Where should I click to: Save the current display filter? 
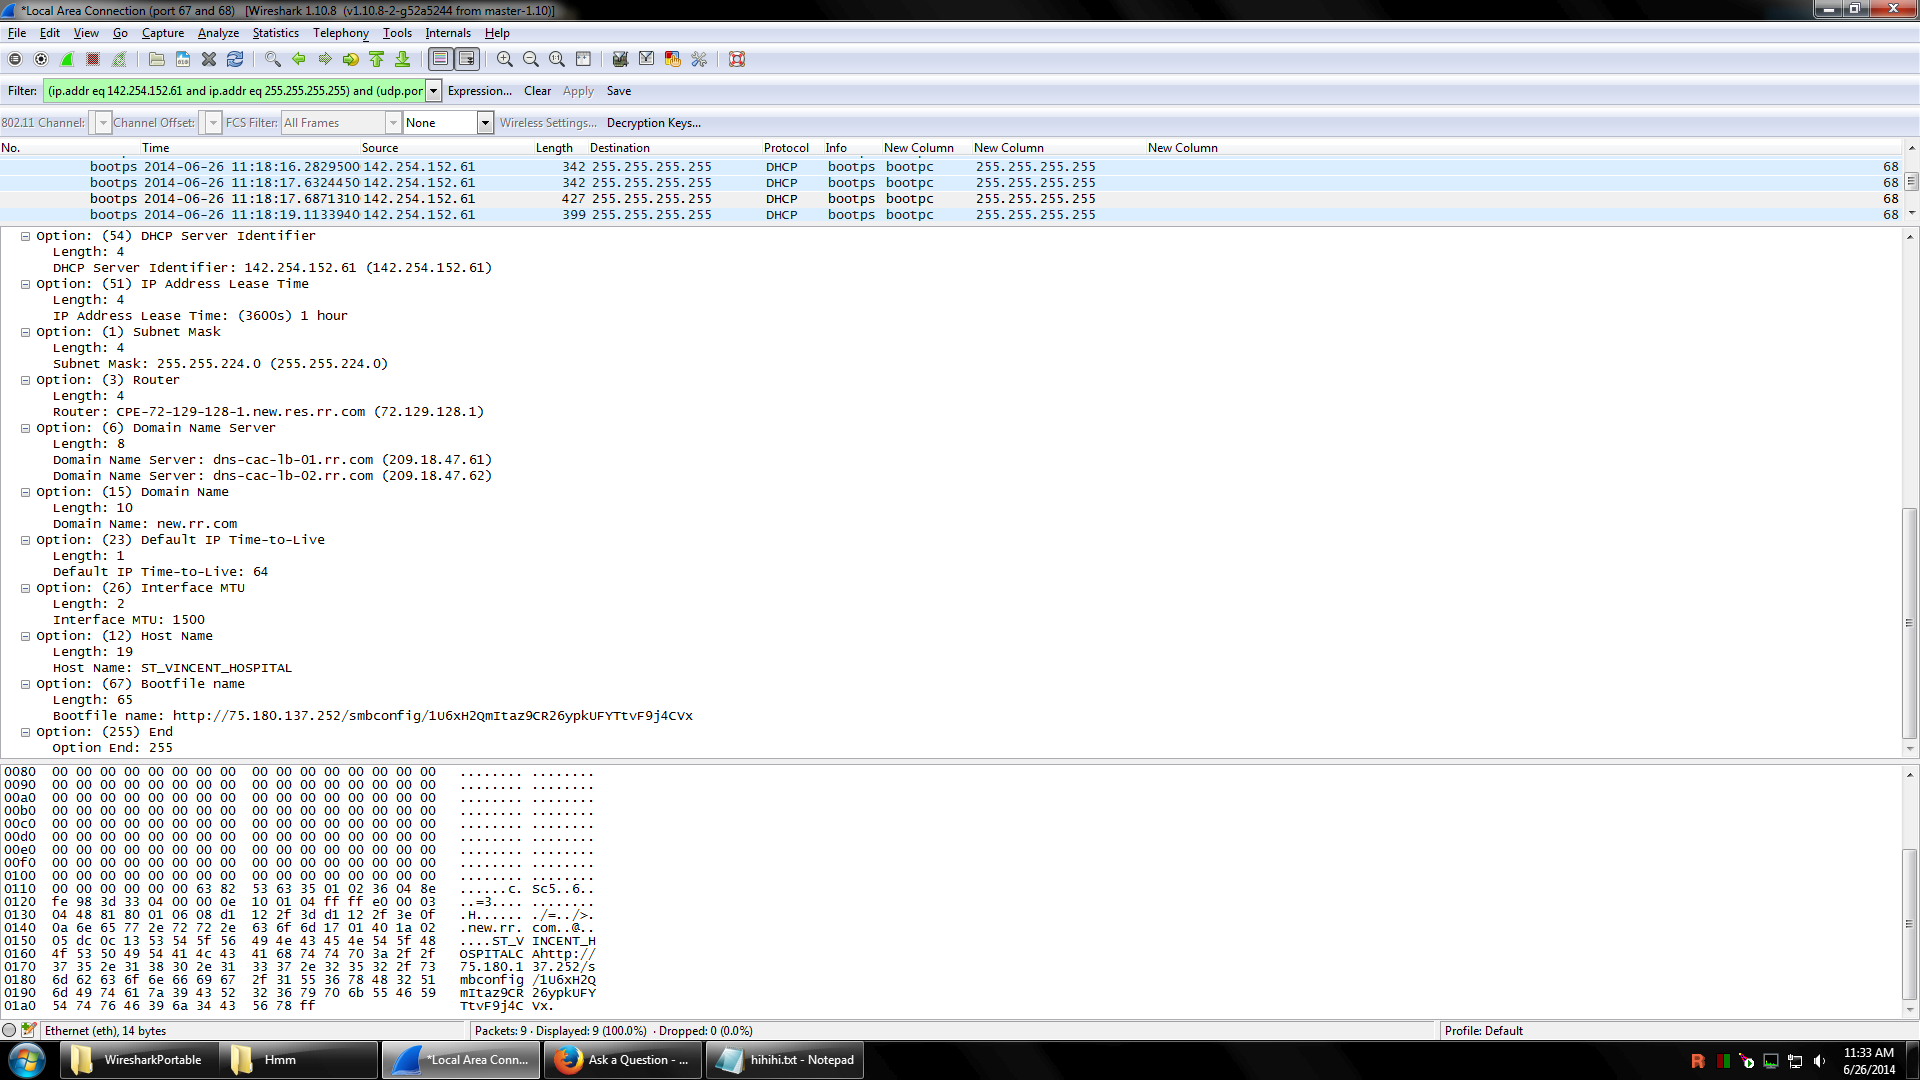coord(619,91)
